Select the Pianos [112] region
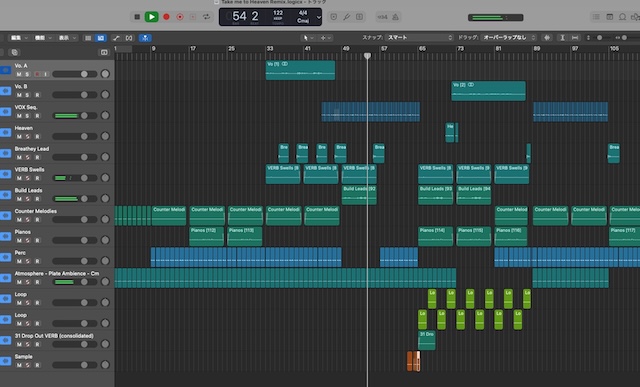 [207, 236]
